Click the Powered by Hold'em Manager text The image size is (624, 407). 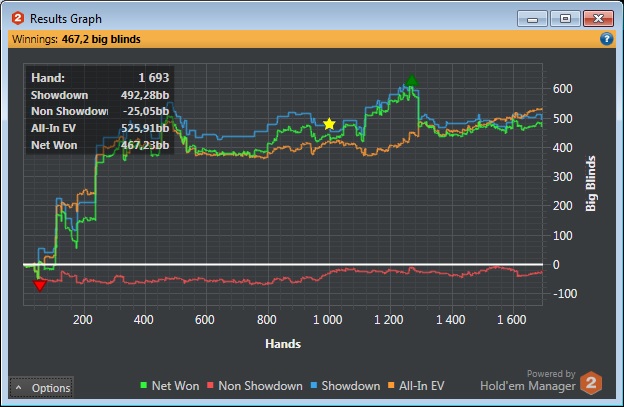pyautogui.click(x=528, y=380)
